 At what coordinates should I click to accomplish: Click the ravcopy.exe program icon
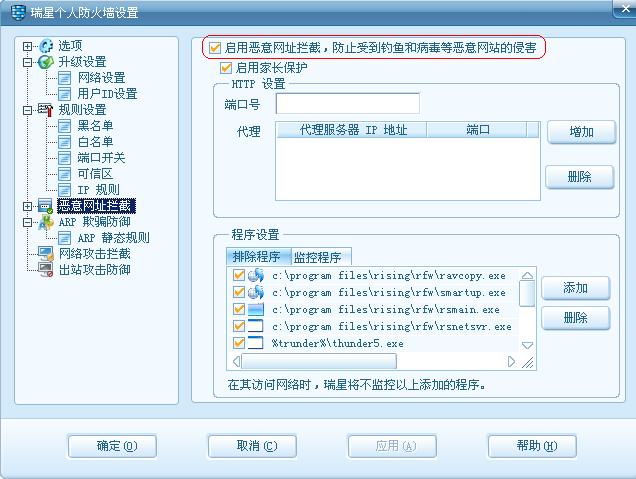(x=256, y=275)
